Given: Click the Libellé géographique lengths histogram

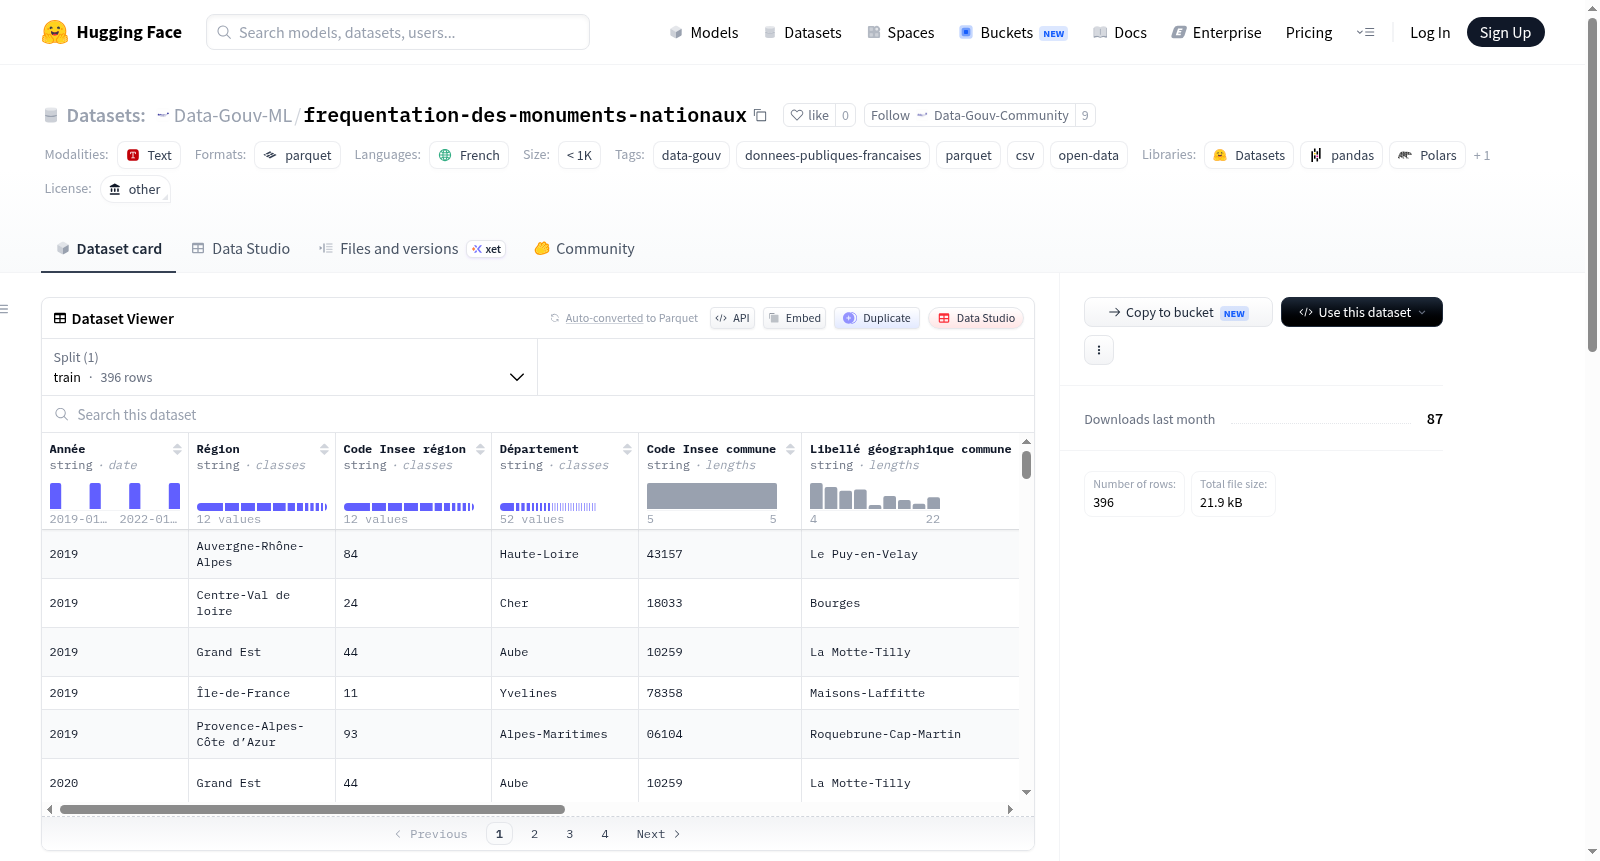Looking at the screenshot, I should pyautogui.click(x=875, y=496).
